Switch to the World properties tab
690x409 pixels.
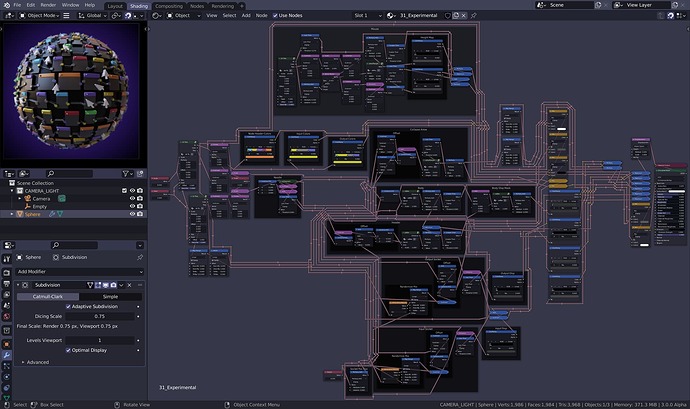click(x=7, y=316)
